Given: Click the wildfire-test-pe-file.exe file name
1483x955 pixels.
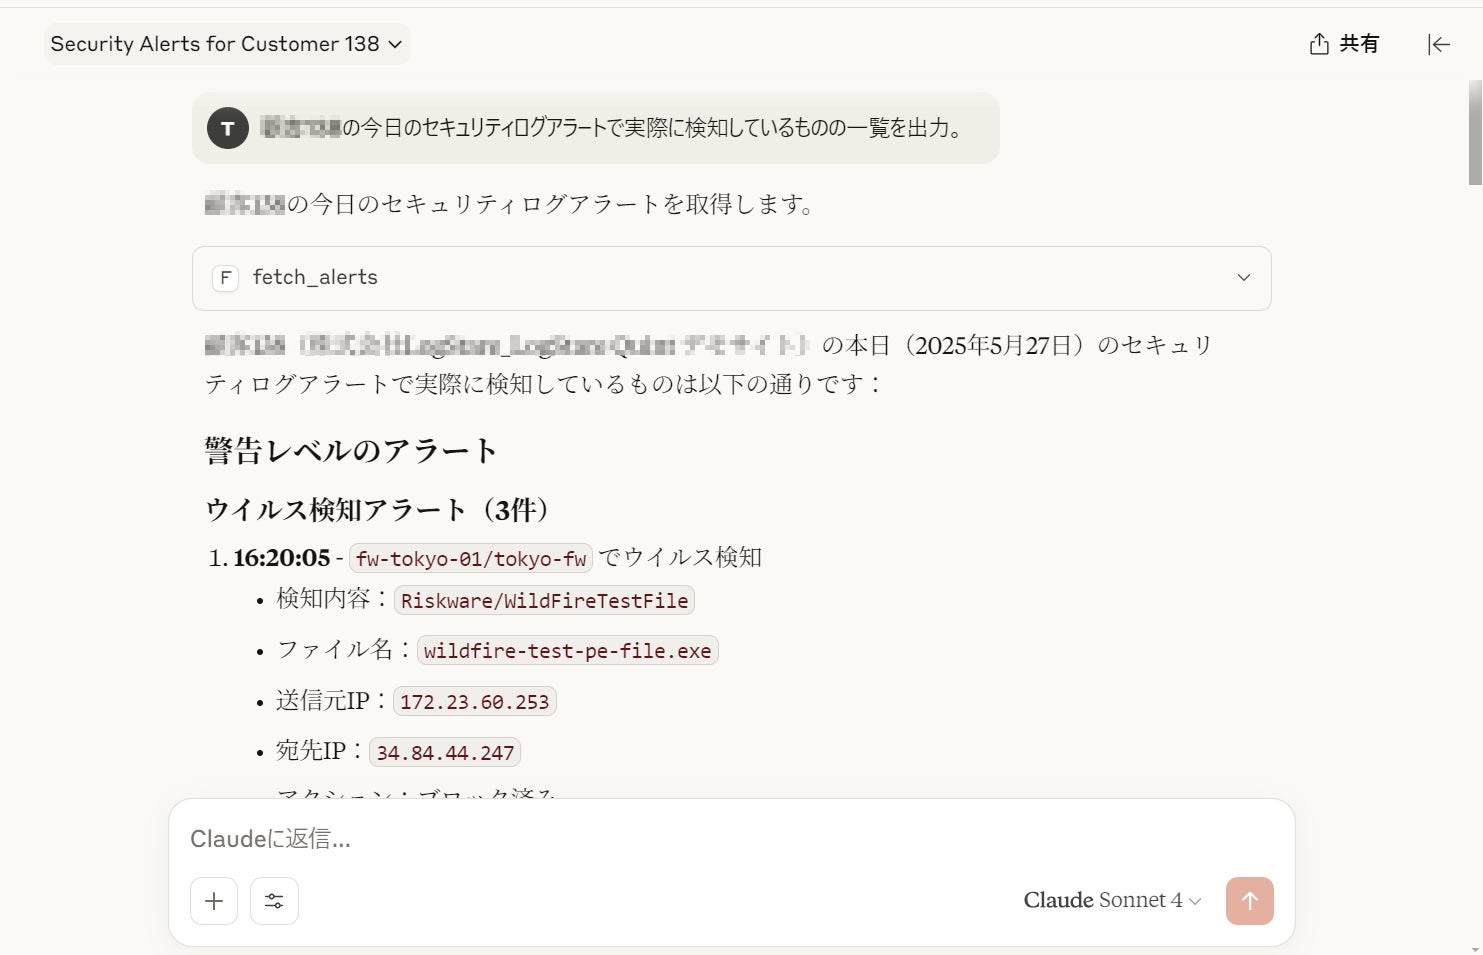Looking at the screenshot, I should point(567,651).
